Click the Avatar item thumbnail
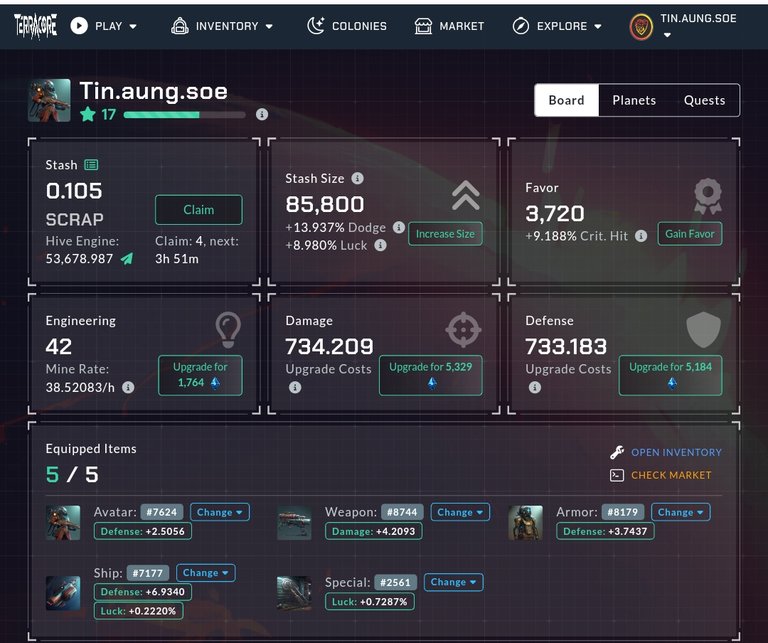 63,523
